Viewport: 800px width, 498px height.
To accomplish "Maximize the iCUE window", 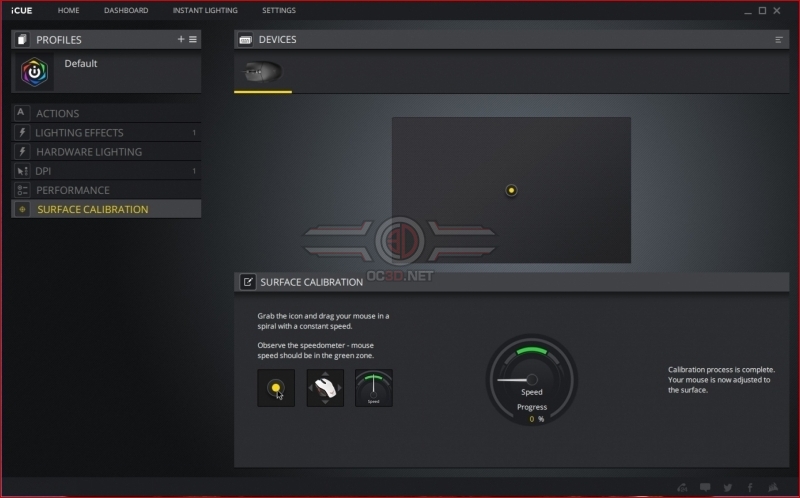I will pos(762,10).
